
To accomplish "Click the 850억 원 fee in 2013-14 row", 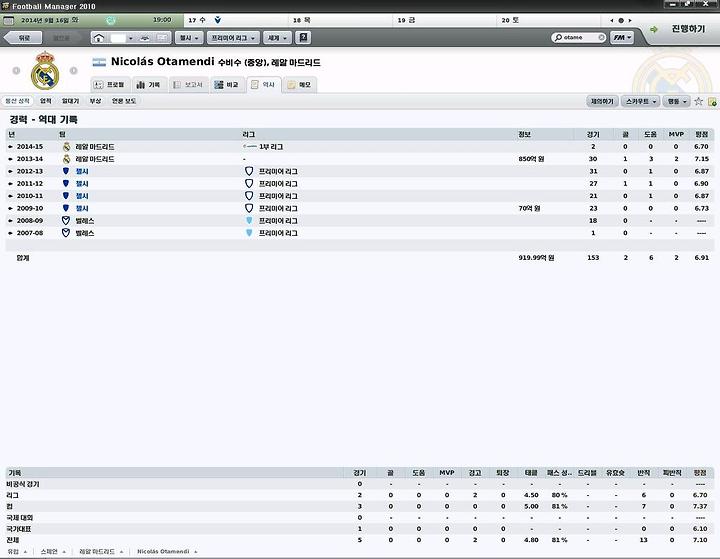I will point(531,159).
